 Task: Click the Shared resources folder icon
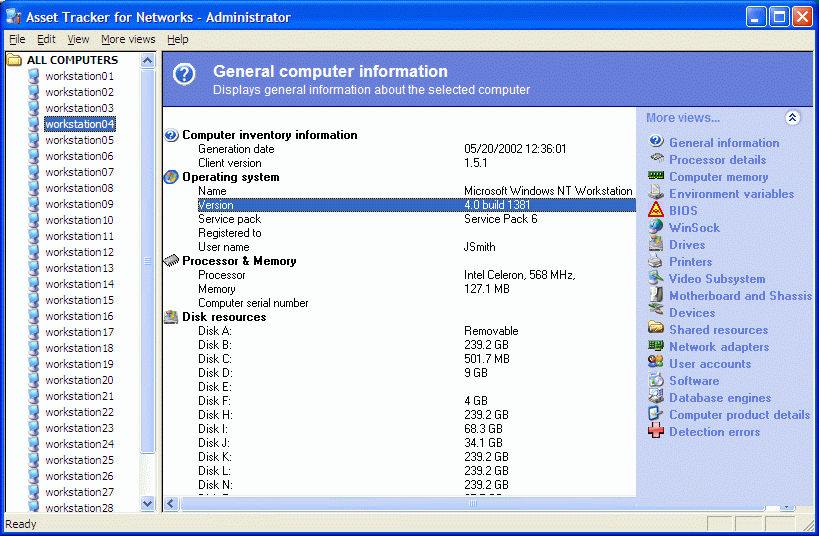(x=656, y=329)
